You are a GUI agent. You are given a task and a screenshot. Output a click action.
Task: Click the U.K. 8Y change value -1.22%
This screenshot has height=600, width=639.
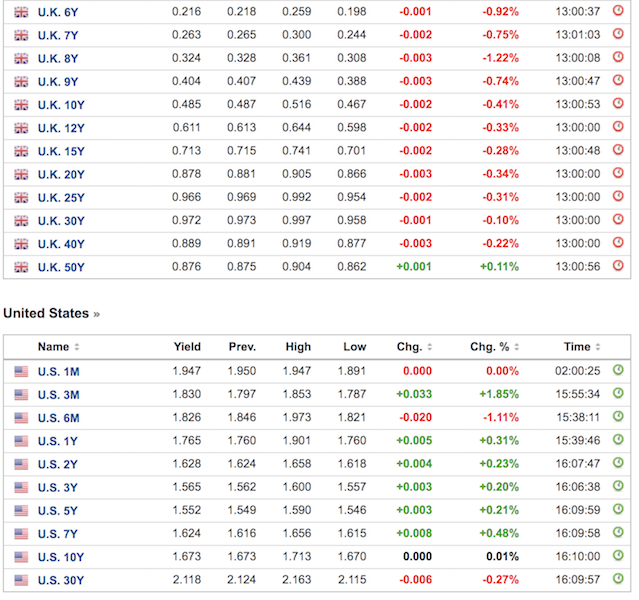(501, 58)
